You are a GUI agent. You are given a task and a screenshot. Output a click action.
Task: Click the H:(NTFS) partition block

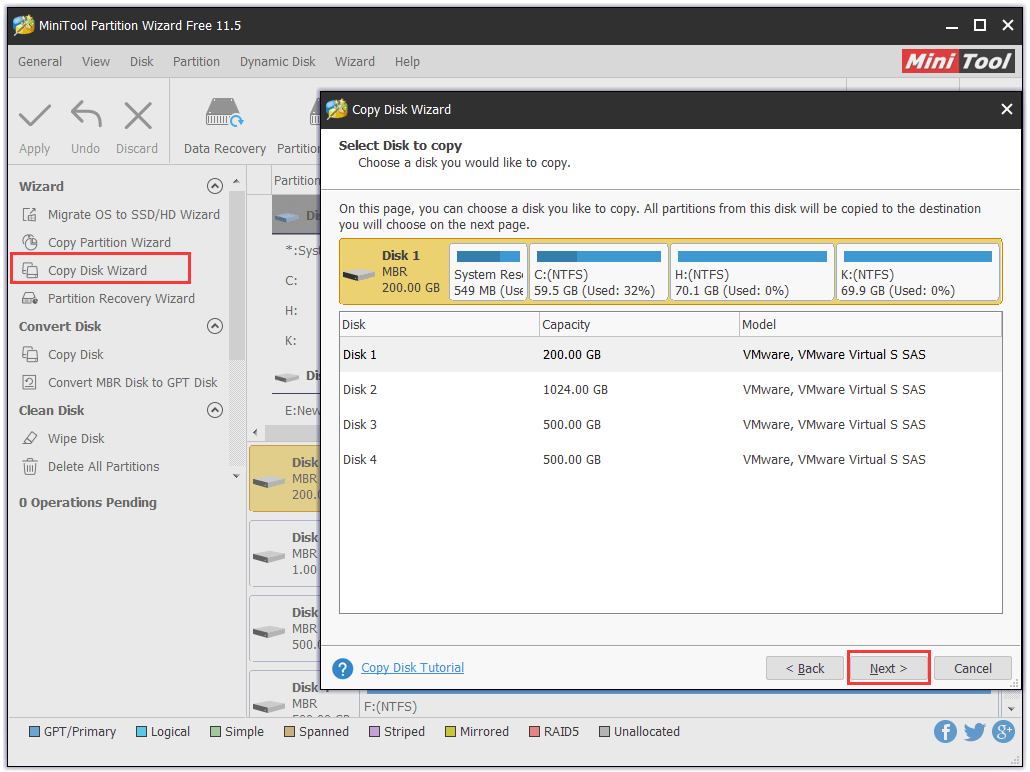[x=752, y=273]
